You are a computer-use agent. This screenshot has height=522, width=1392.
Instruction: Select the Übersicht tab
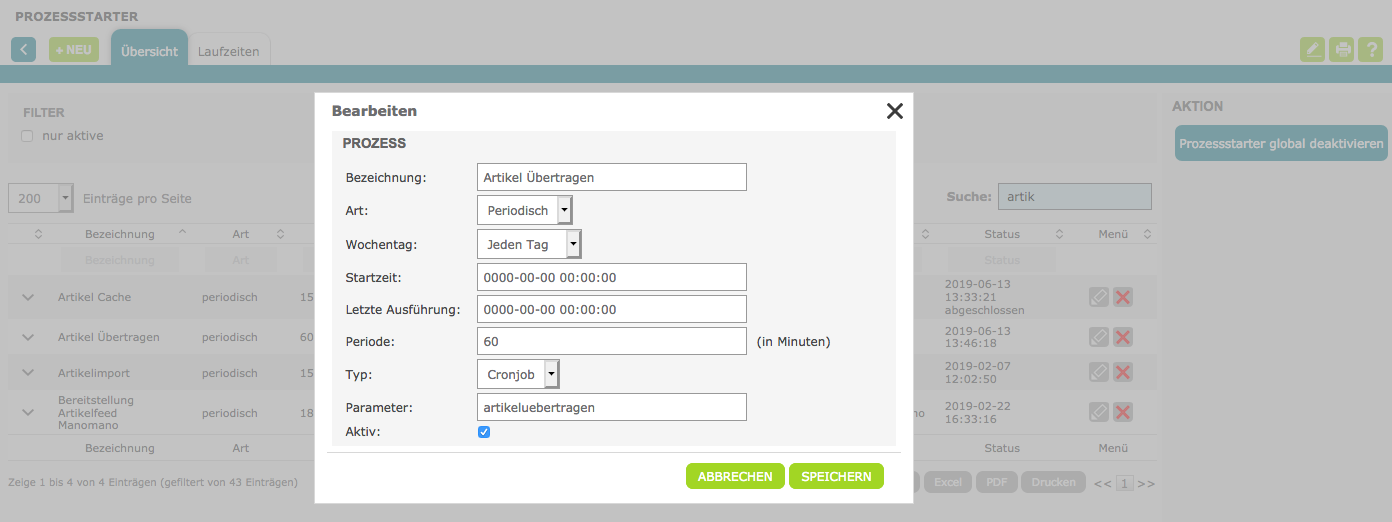click(149, 51)
